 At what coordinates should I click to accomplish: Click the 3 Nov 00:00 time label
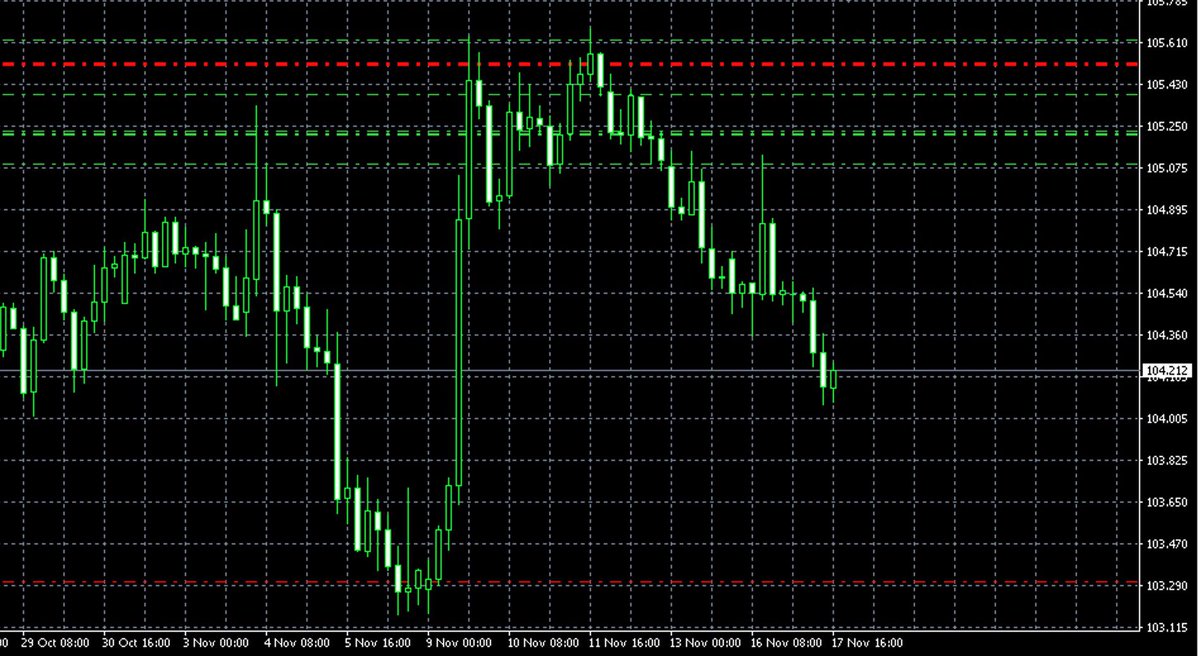click(x=217, y=642)
